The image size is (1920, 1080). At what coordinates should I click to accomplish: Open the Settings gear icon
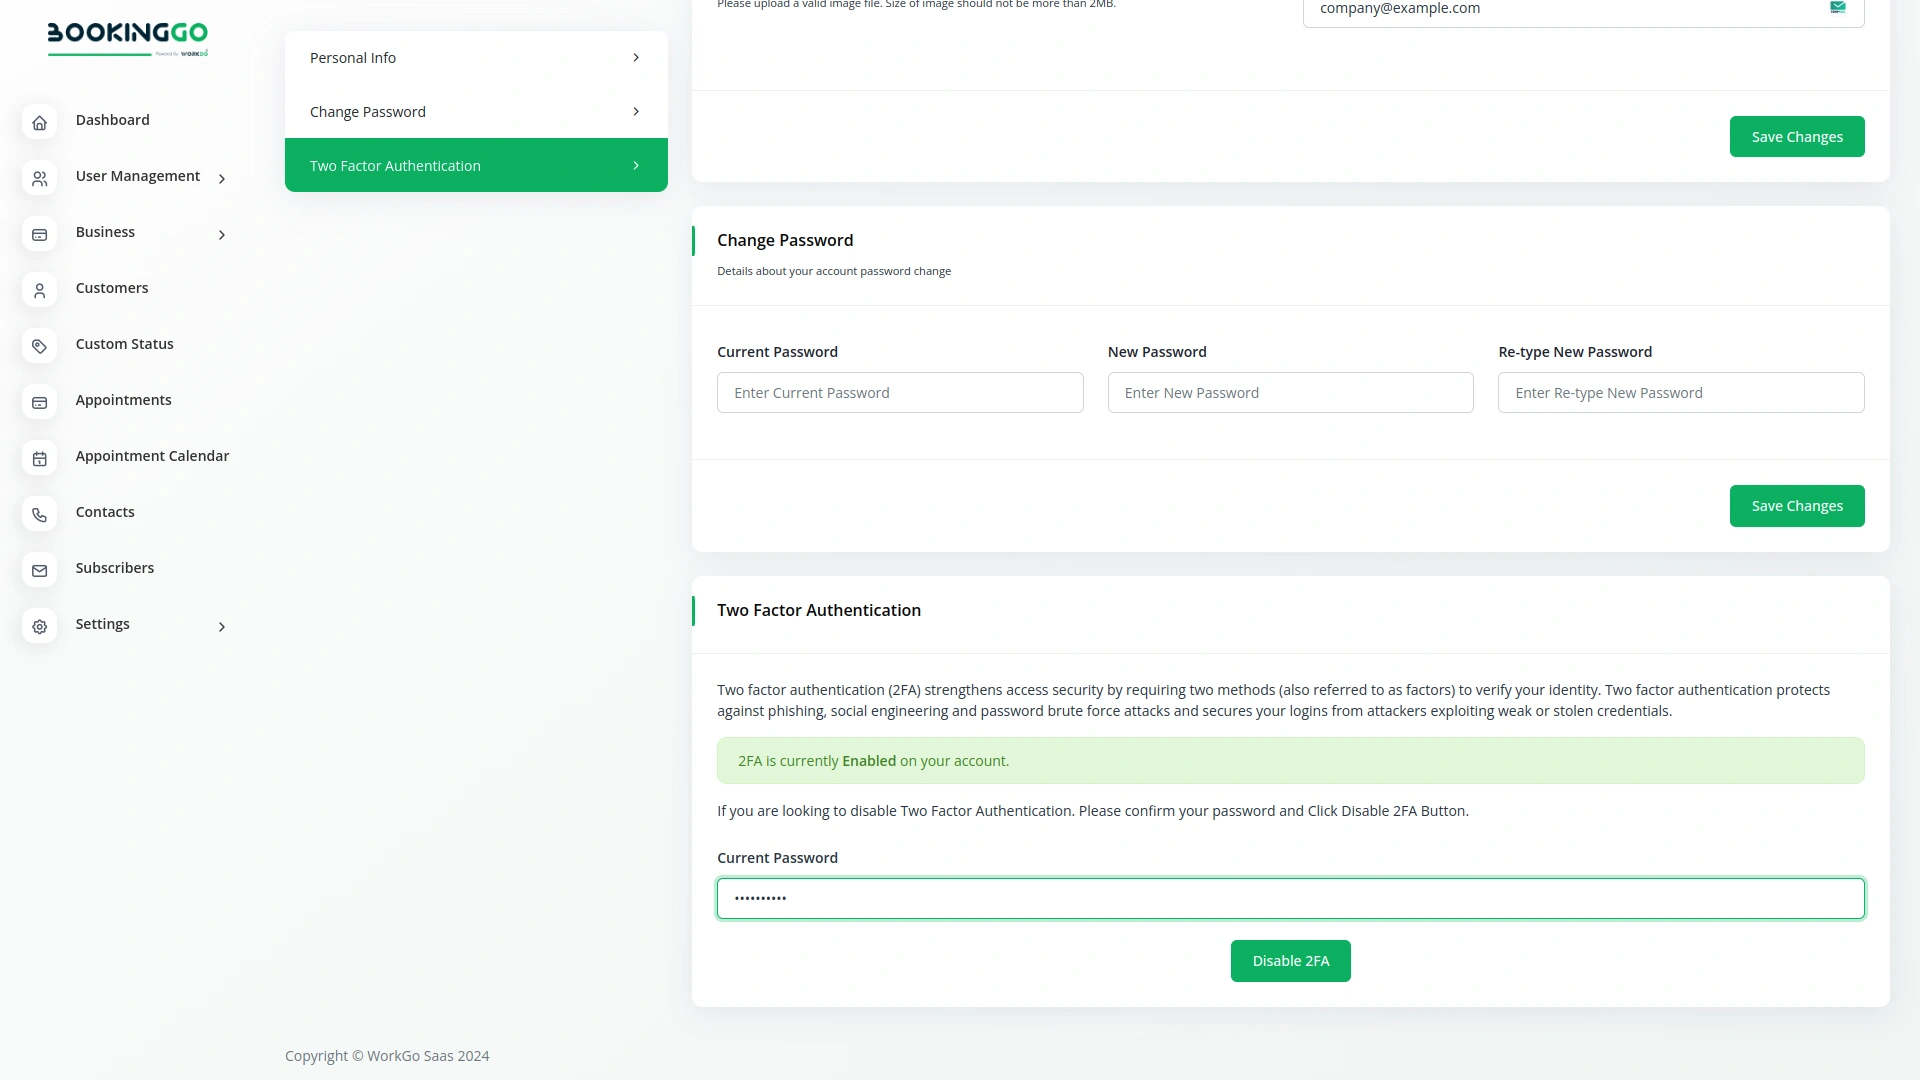click(39, 626)
